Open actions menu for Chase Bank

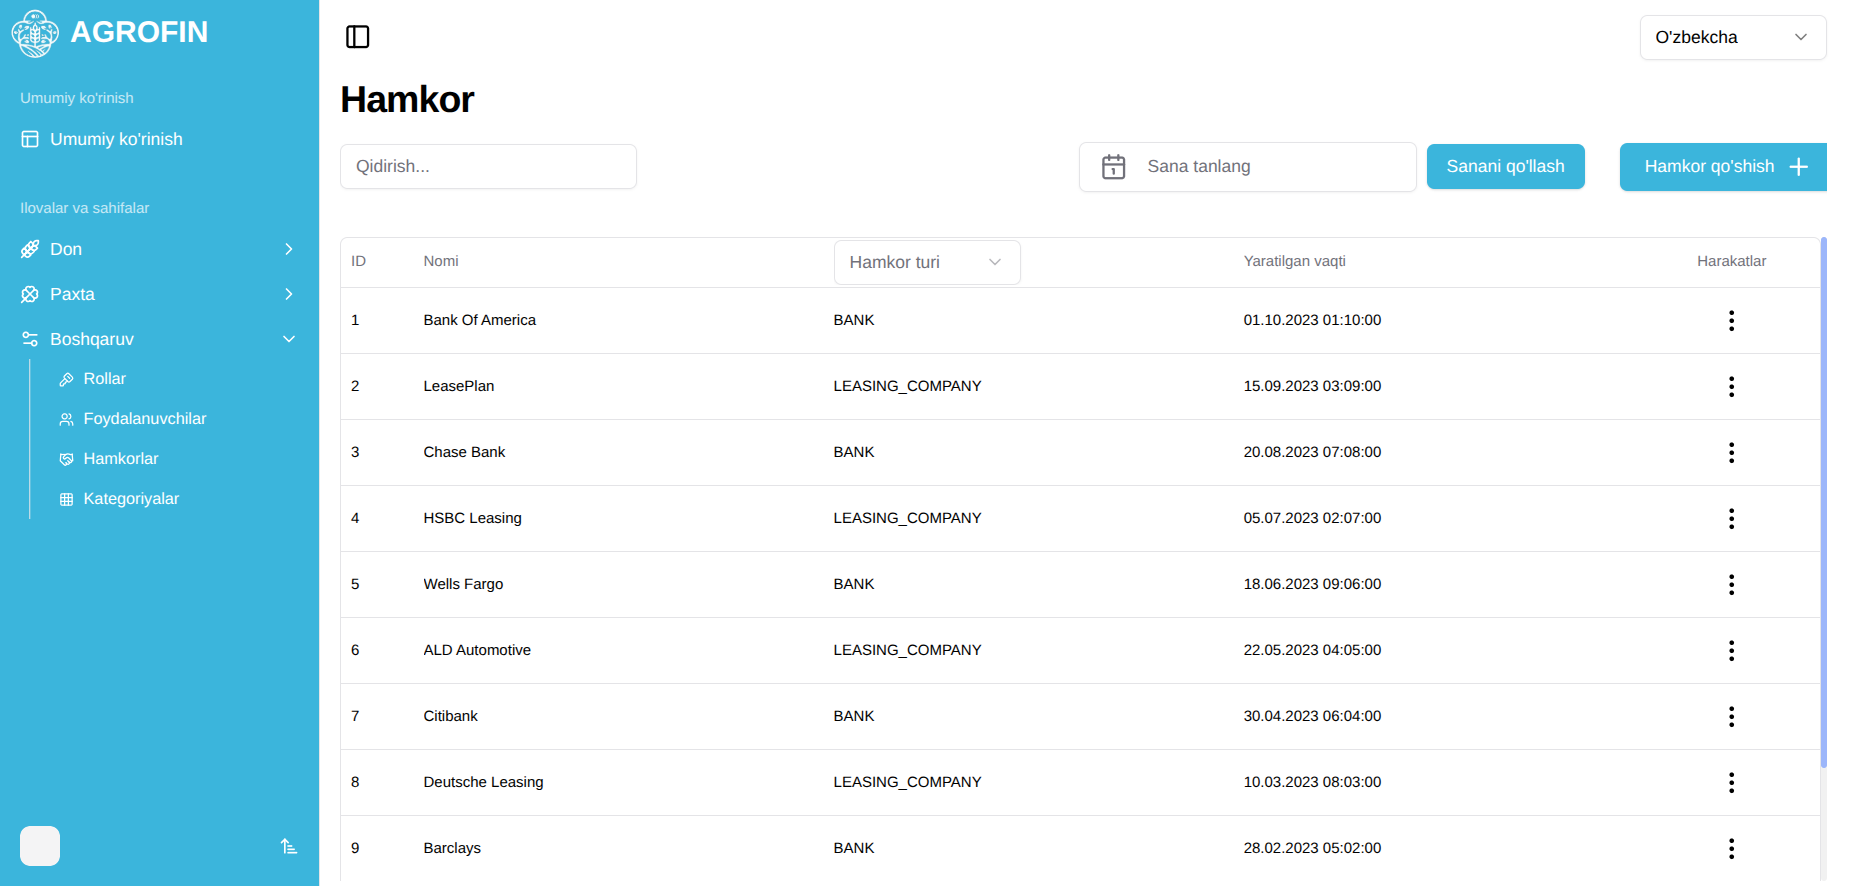tap(1731, 453)
